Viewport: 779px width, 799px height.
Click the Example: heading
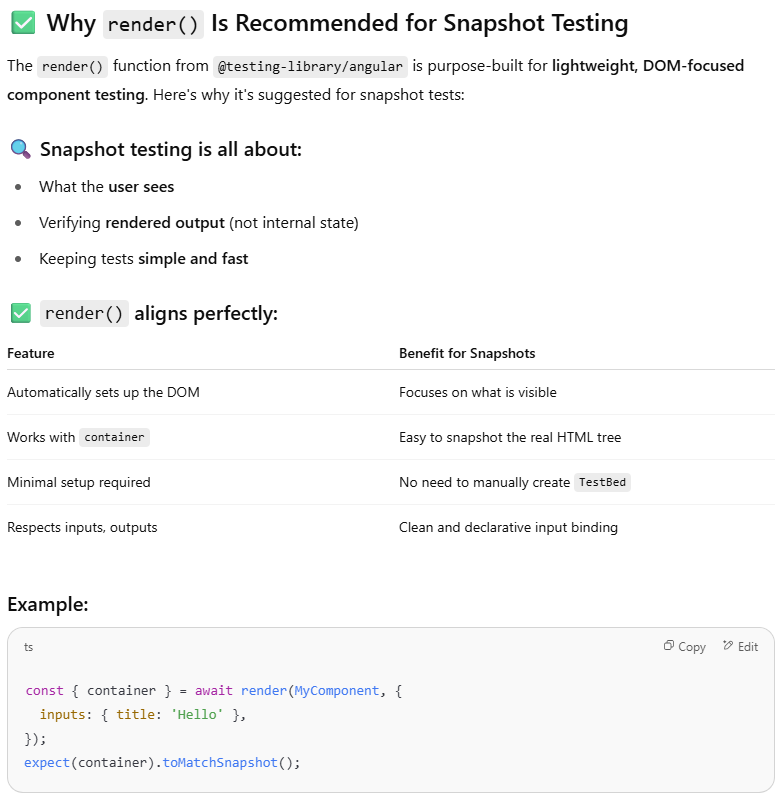48,604
